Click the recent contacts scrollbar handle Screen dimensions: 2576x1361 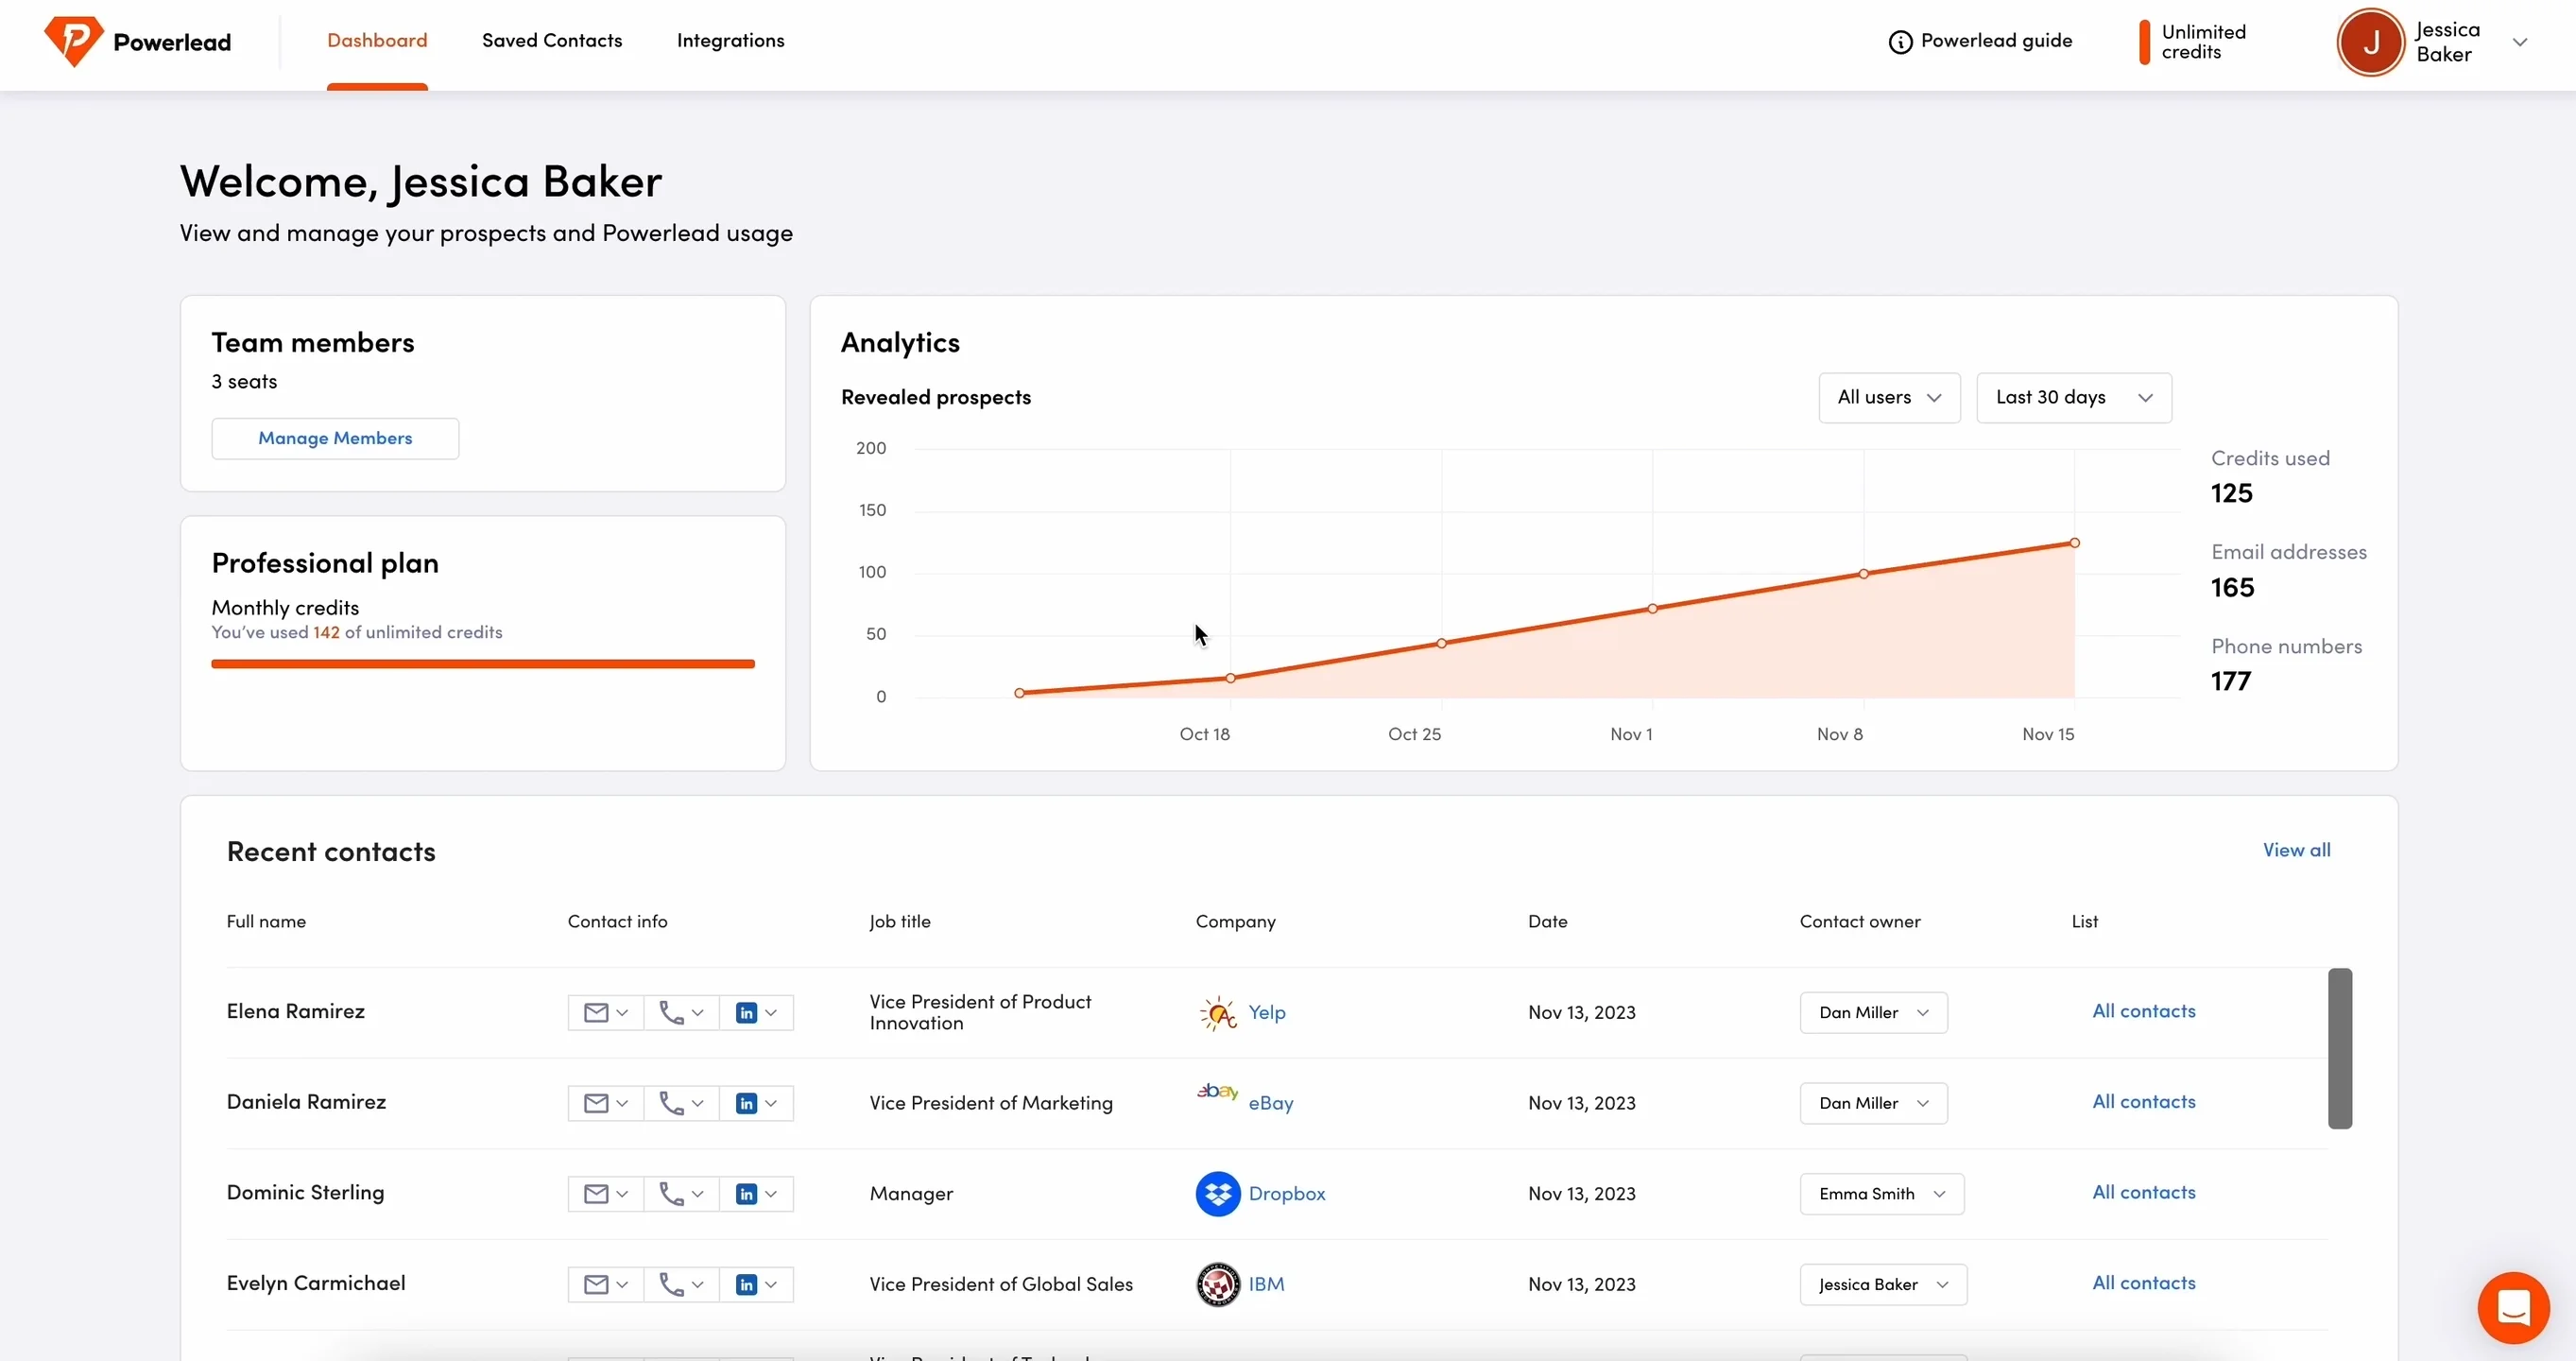coord(2339,1048)
